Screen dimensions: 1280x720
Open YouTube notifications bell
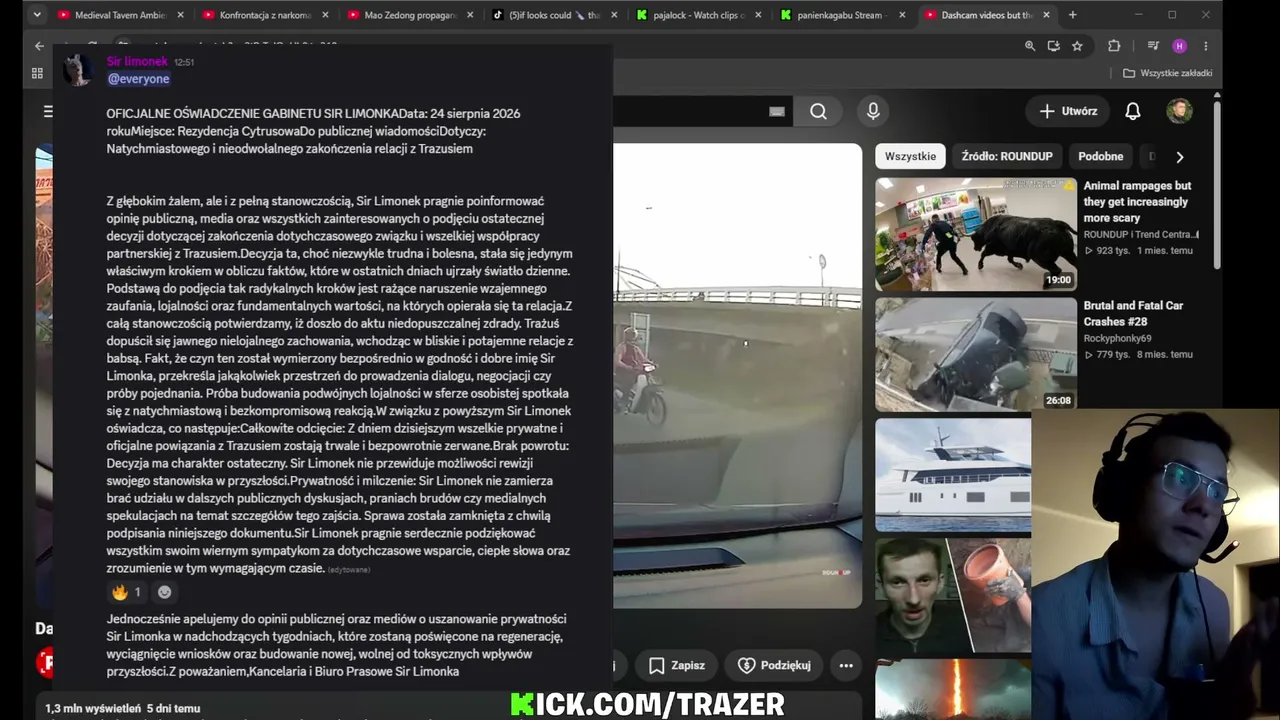click(1132, 111)
